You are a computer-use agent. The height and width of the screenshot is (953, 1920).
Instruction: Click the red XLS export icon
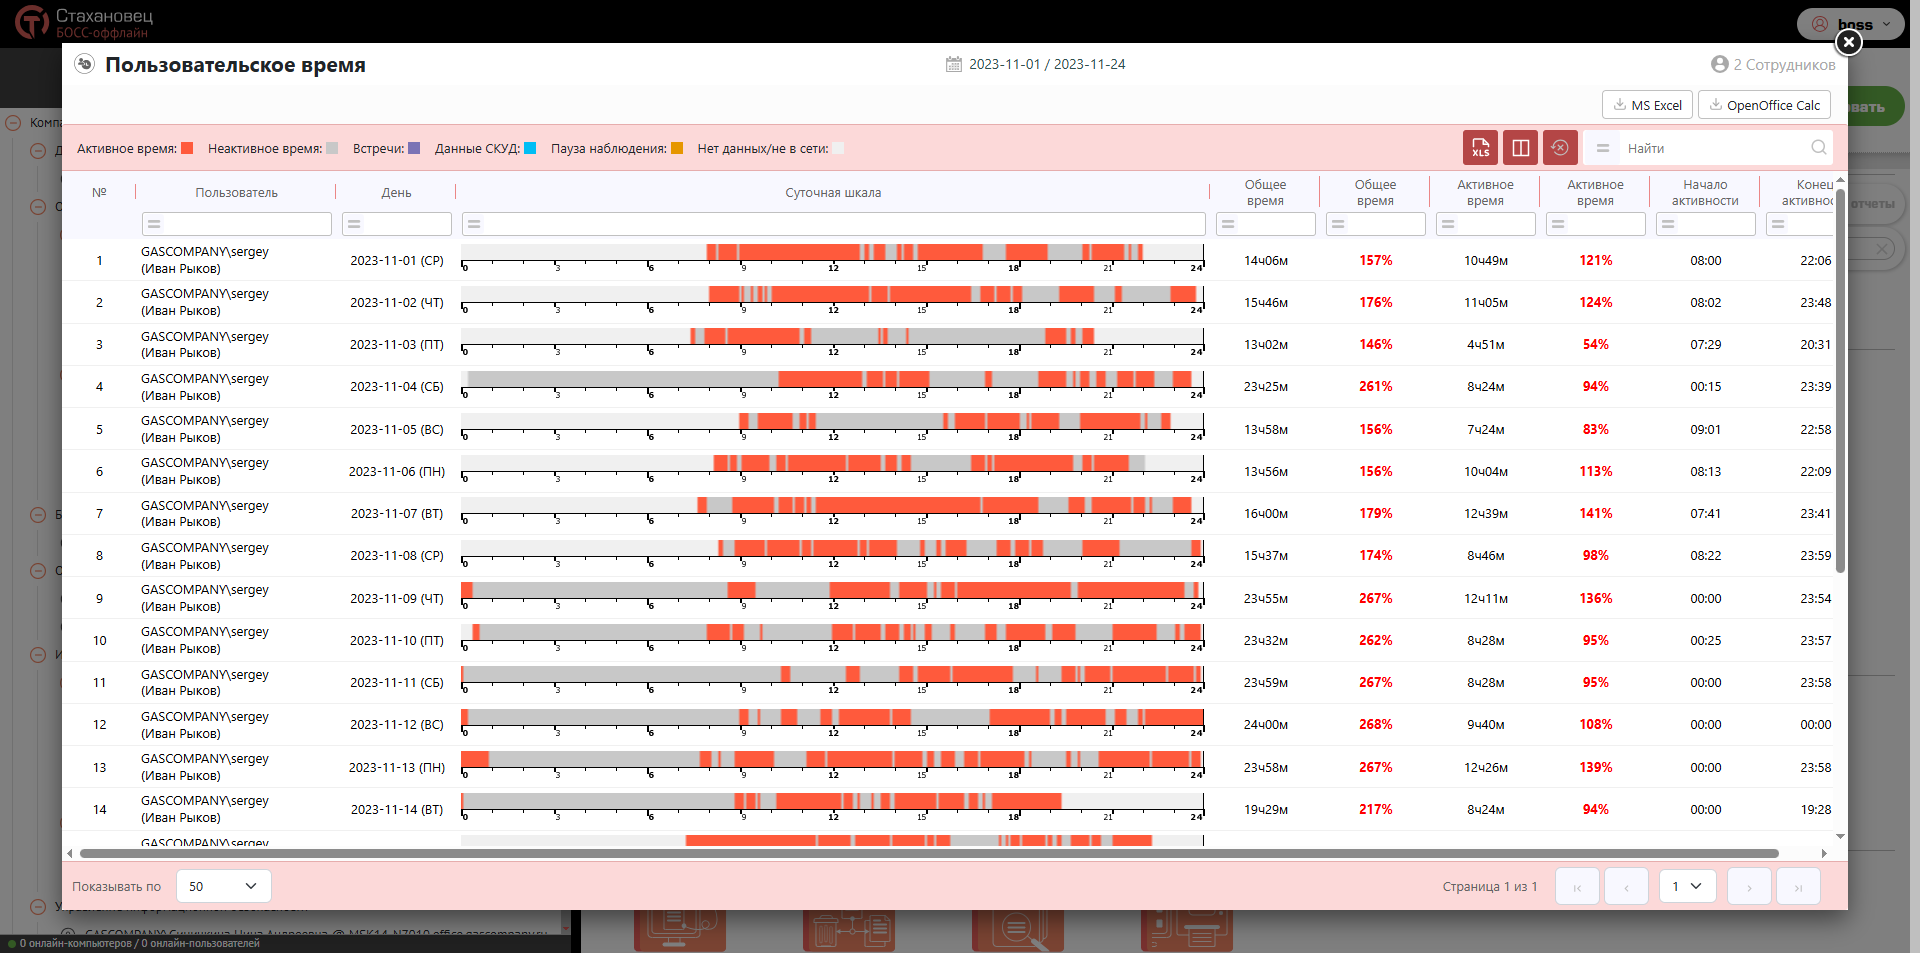pyautogui.click(x=1480, y=148)
